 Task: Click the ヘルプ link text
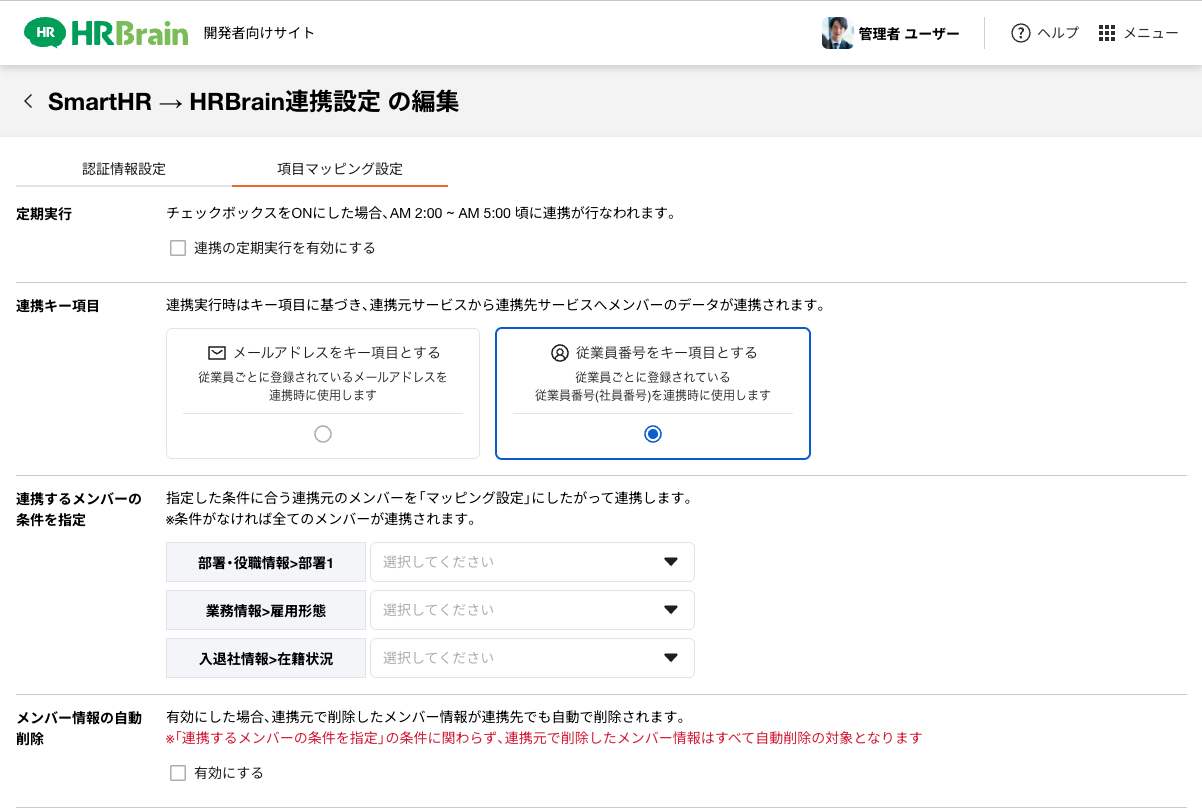tap(1058, 33)
